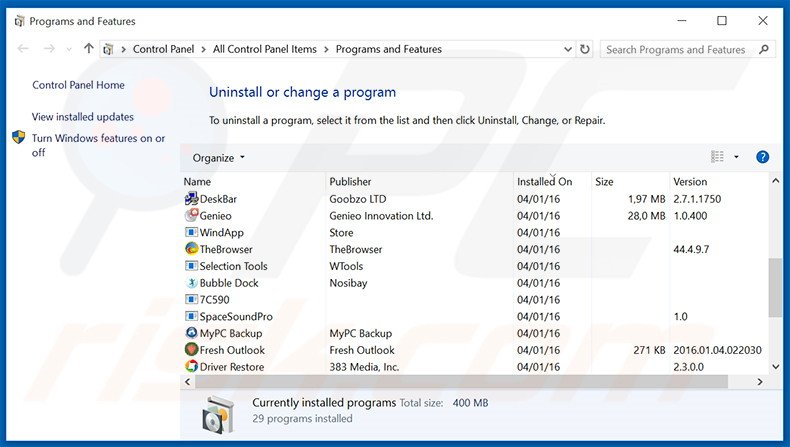
Task: Expand chevron after Control Panel breadcrumb
Action: click(x=204, y=49)
